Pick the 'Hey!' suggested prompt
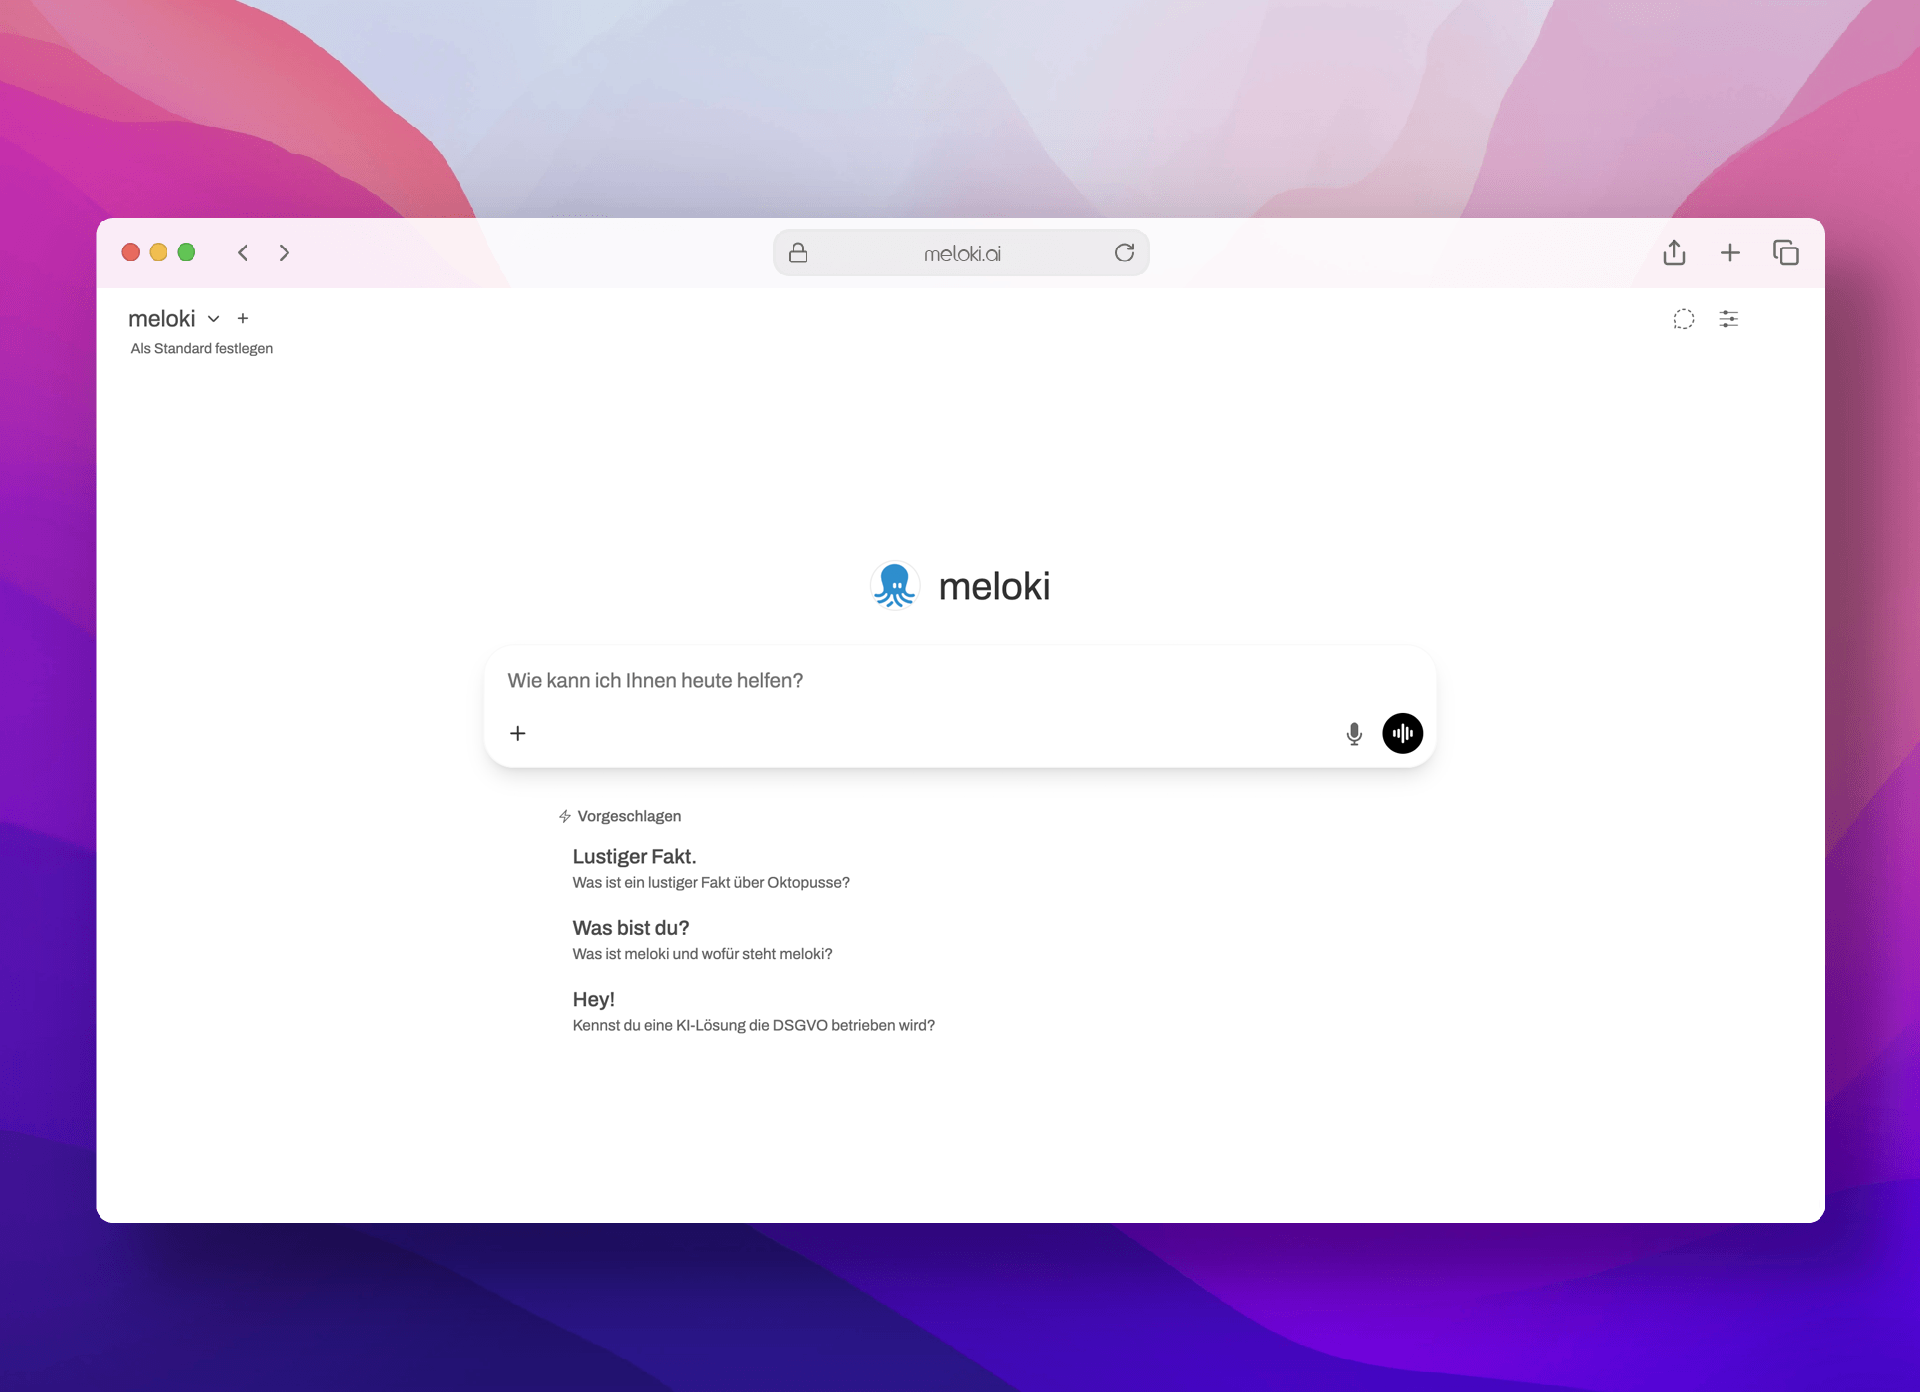 [x=594, y=999]
